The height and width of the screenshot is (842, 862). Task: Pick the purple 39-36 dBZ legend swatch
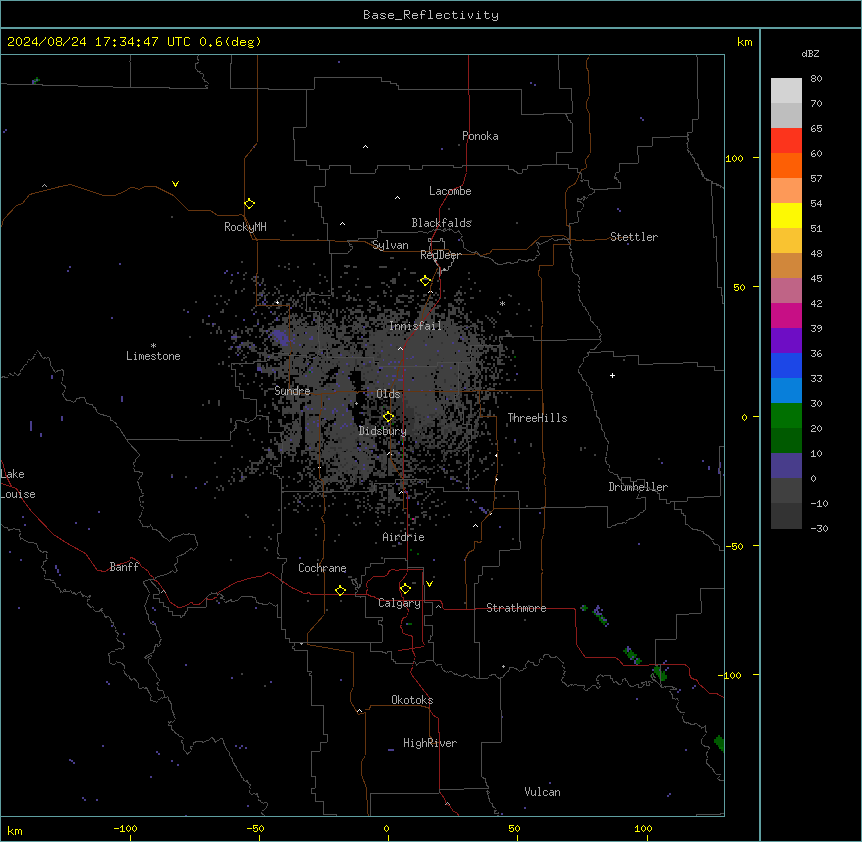point(786,340)
